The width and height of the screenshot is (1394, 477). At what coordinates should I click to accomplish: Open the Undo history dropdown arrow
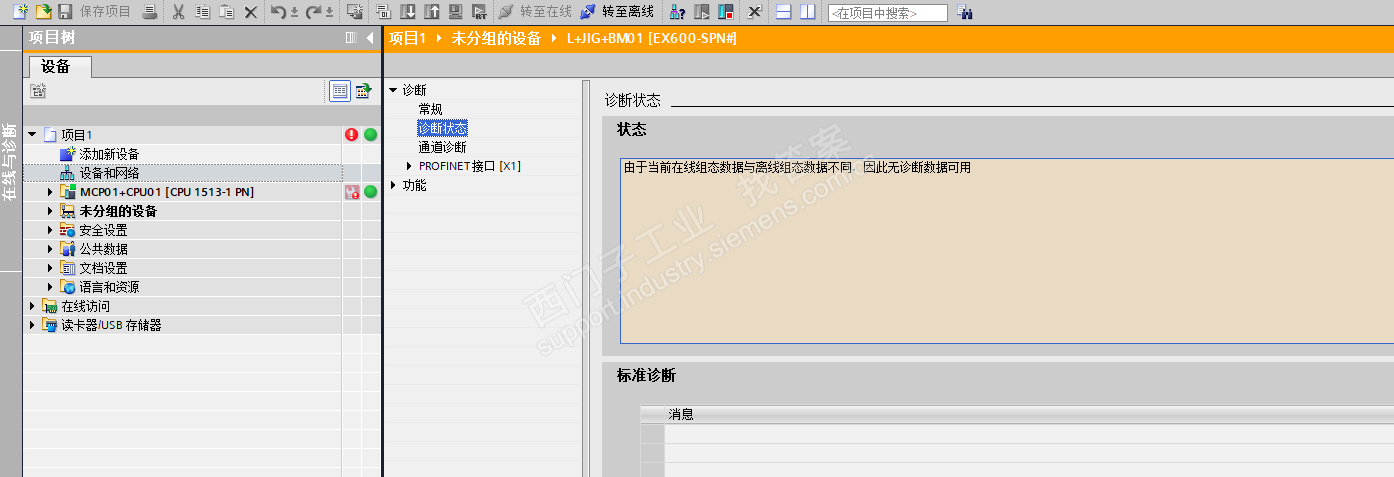click(x=295, y=12)
